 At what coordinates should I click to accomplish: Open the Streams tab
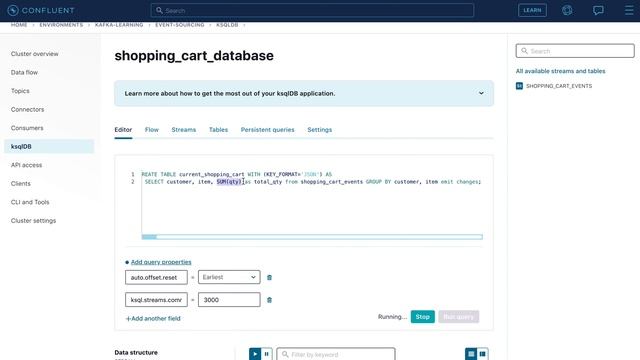click(184, 130)
